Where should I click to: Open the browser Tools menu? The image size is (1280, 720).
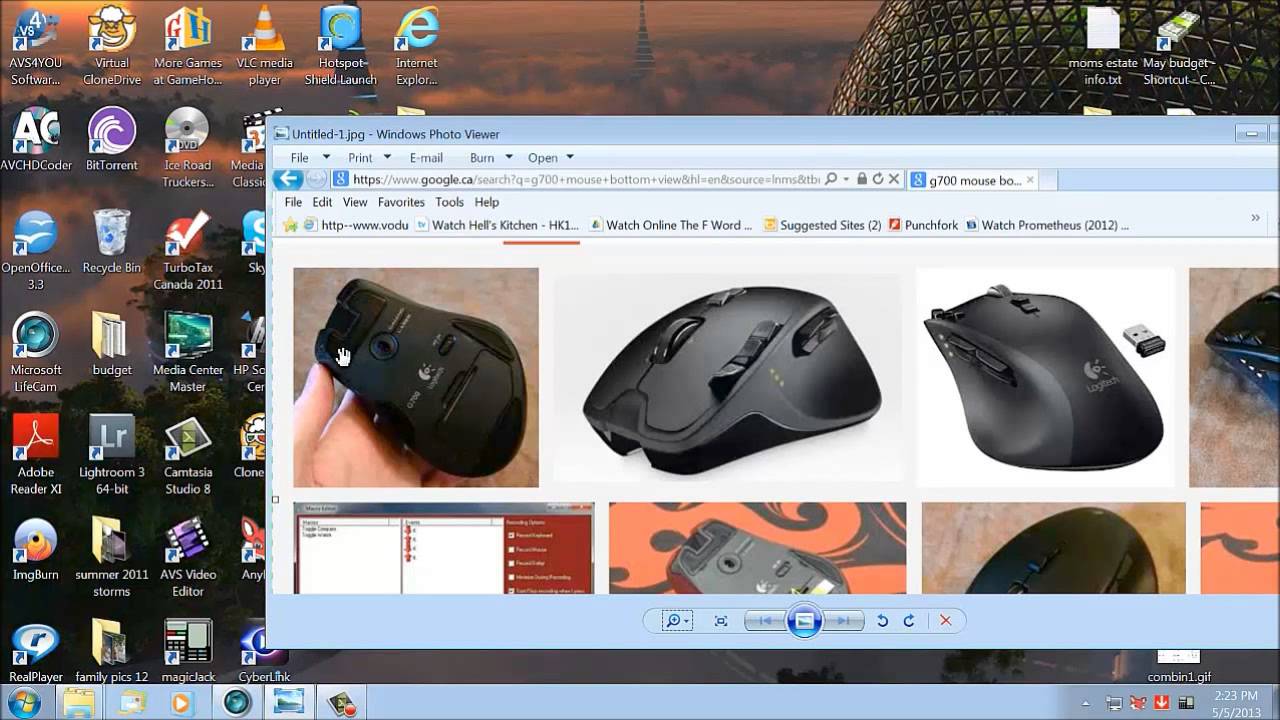click(449, 202)
